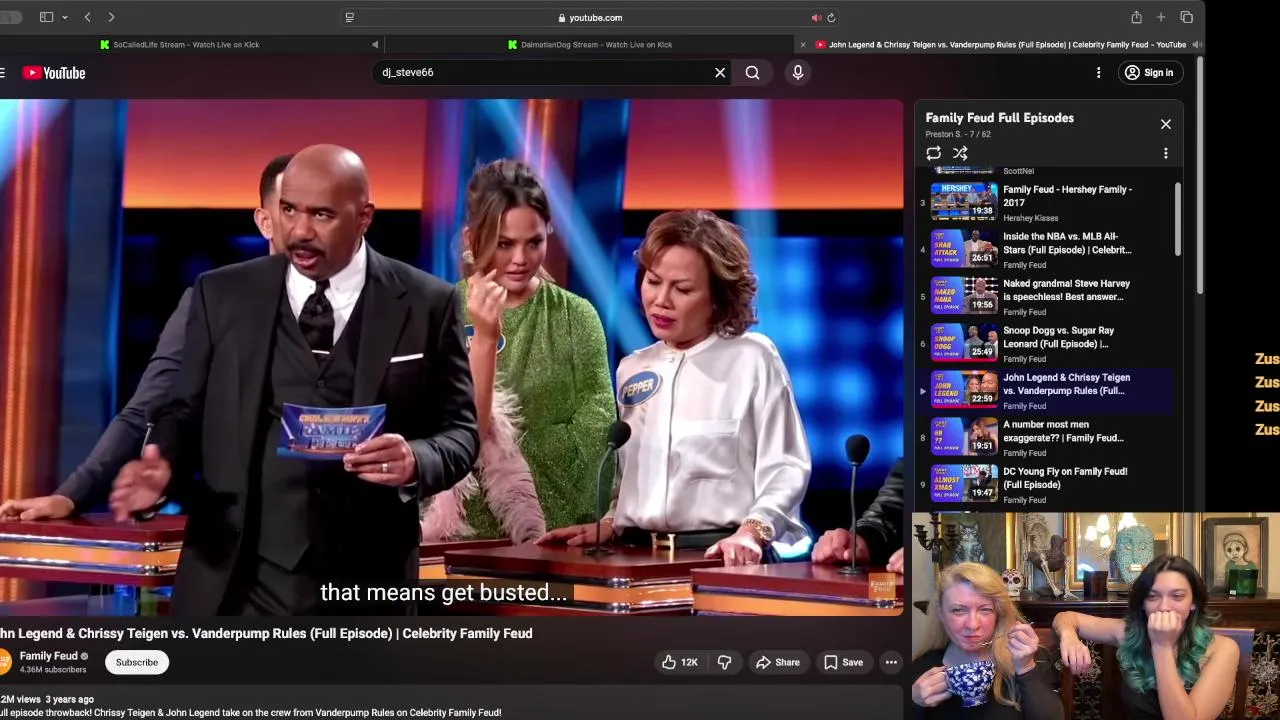The image size is (1280, 720).
Task: Toggle shuffle playlist
Action: pos(960,153)
